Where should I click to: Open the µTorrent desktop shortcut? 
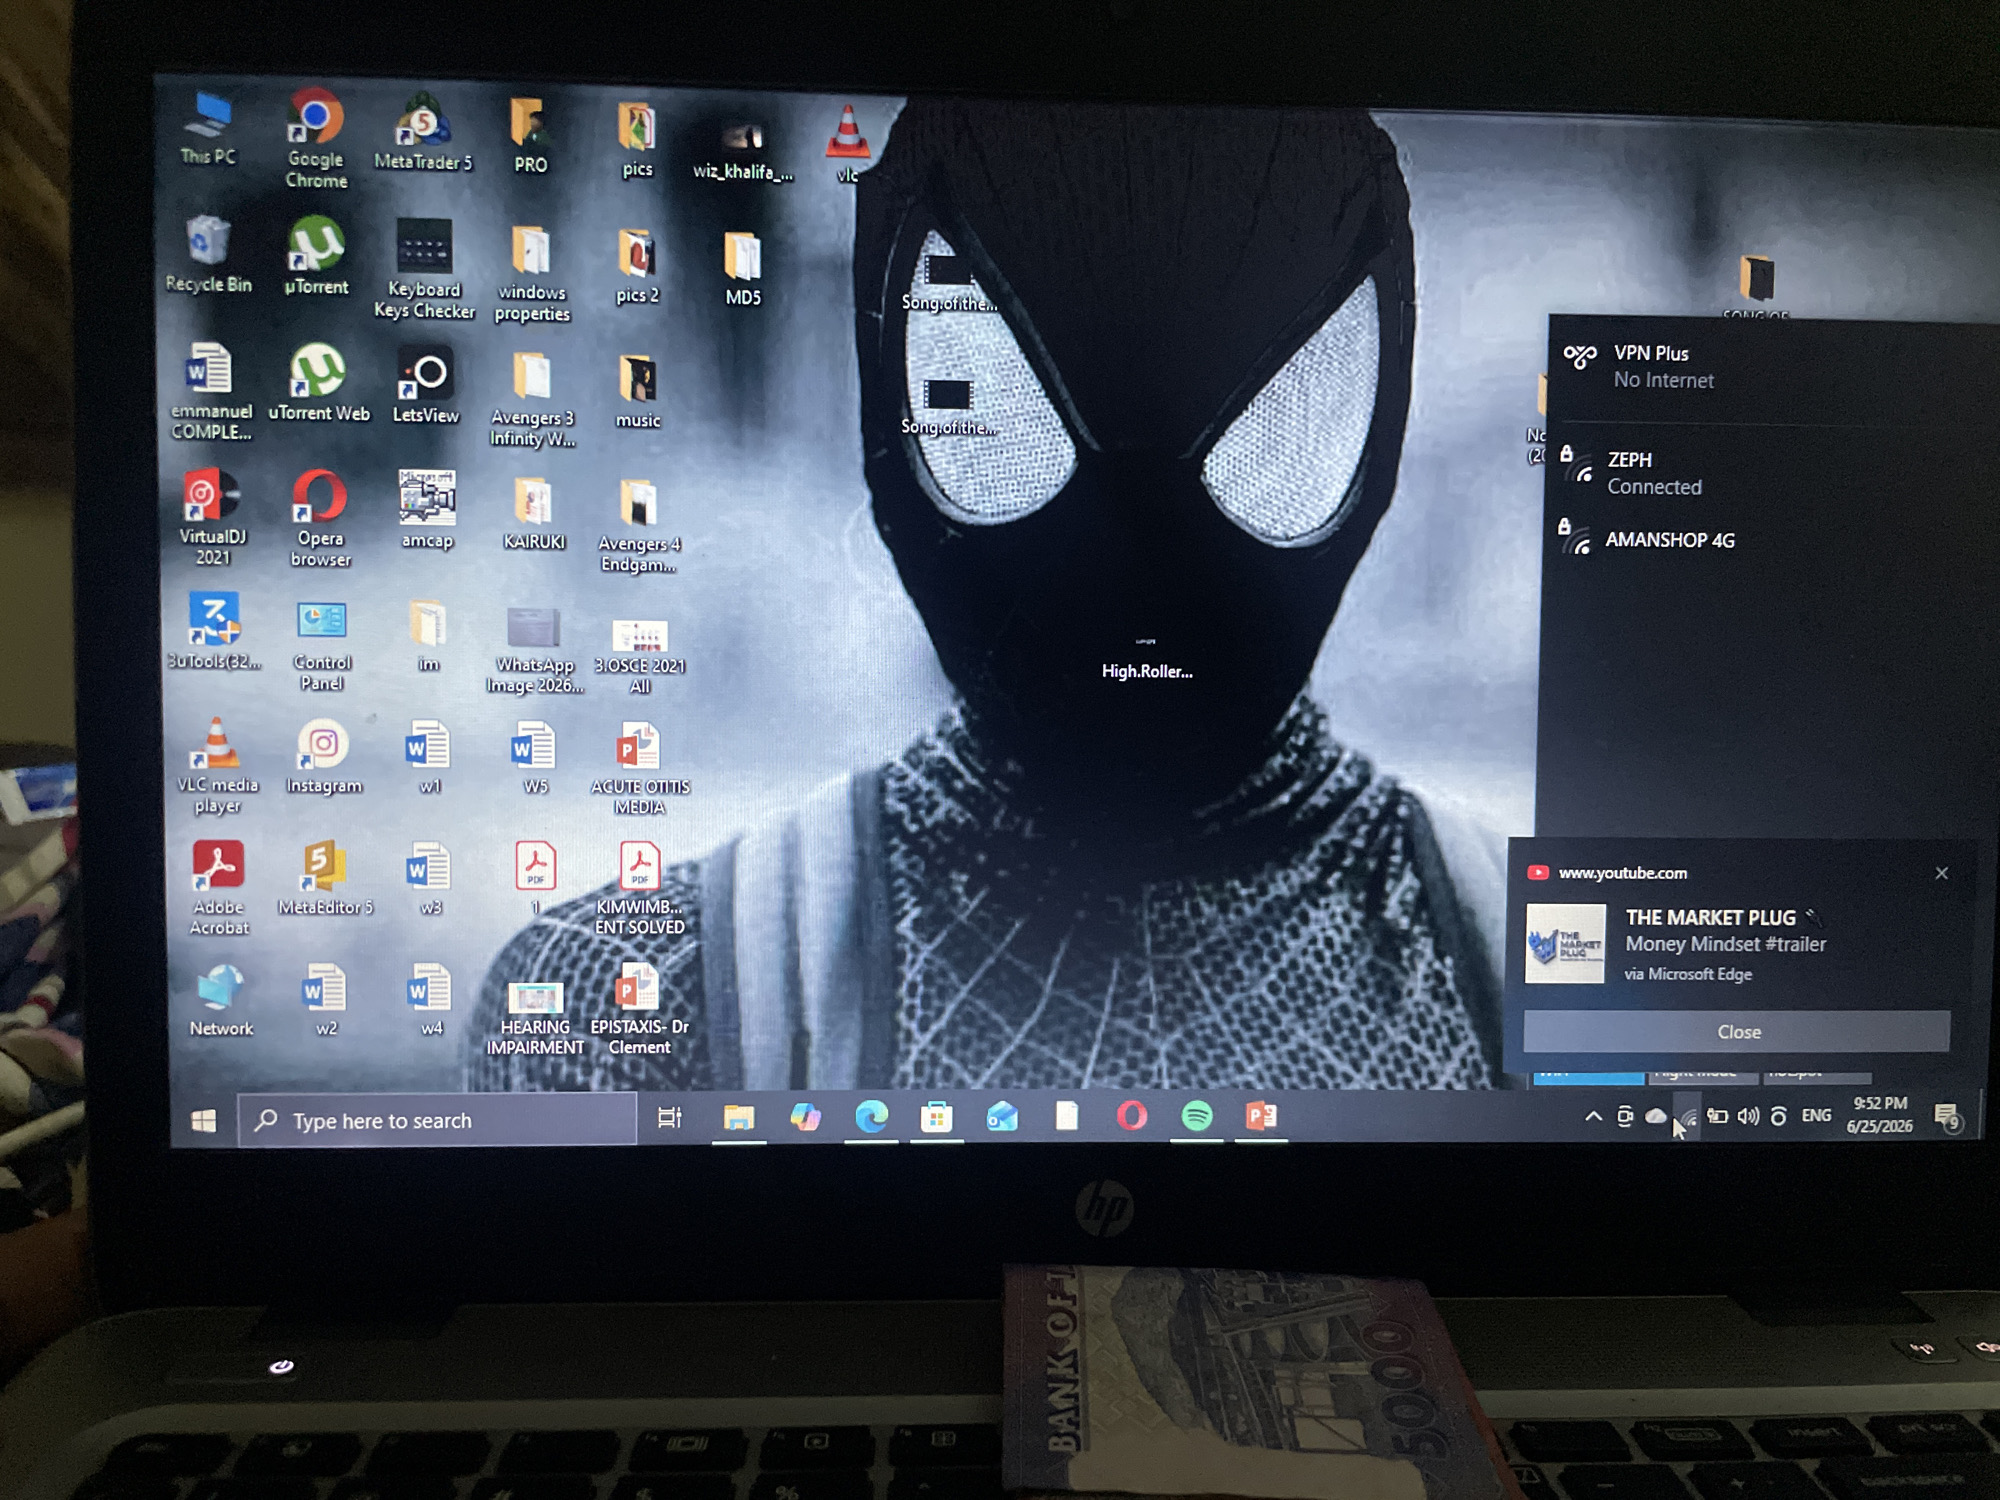pos(316,256)
